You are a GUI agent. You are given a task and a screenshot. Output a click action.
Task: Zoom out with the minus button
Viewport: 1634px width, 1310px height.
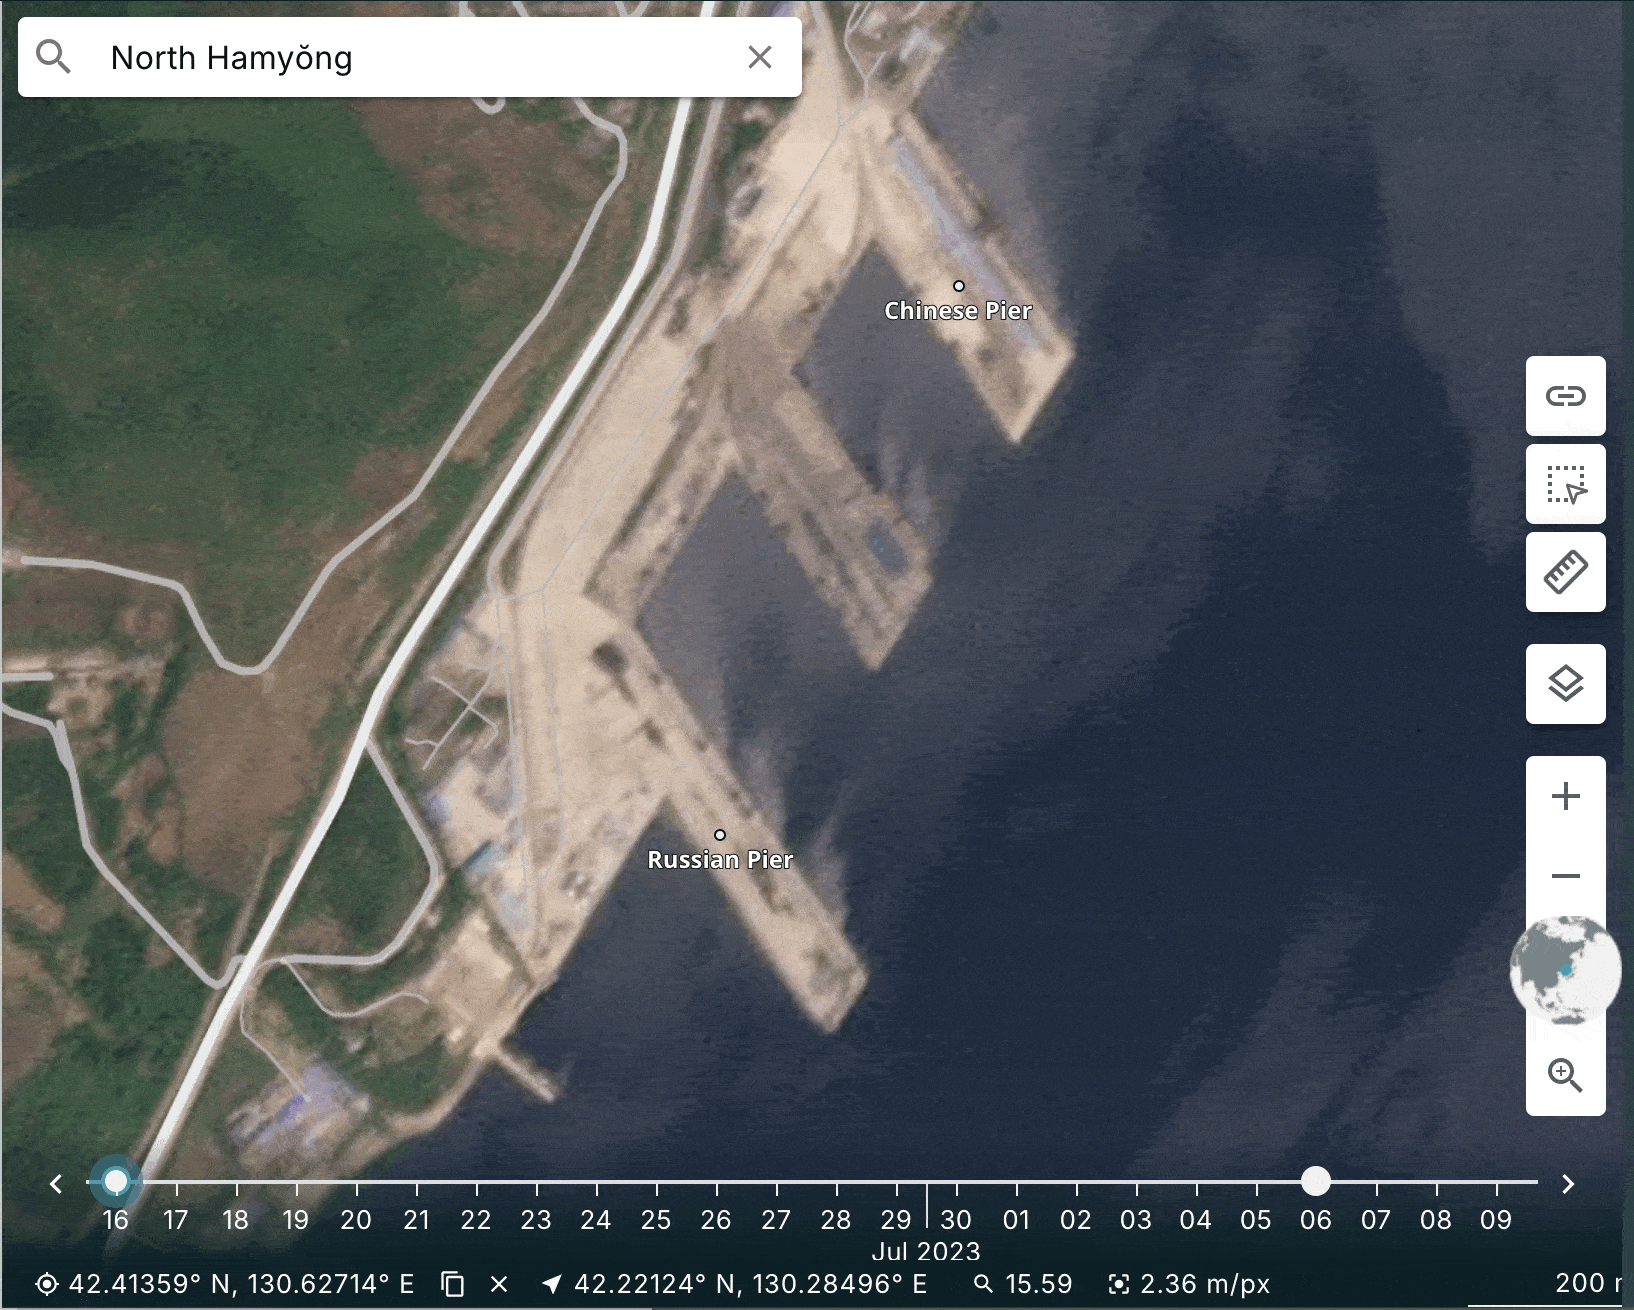pos(1566,877)
